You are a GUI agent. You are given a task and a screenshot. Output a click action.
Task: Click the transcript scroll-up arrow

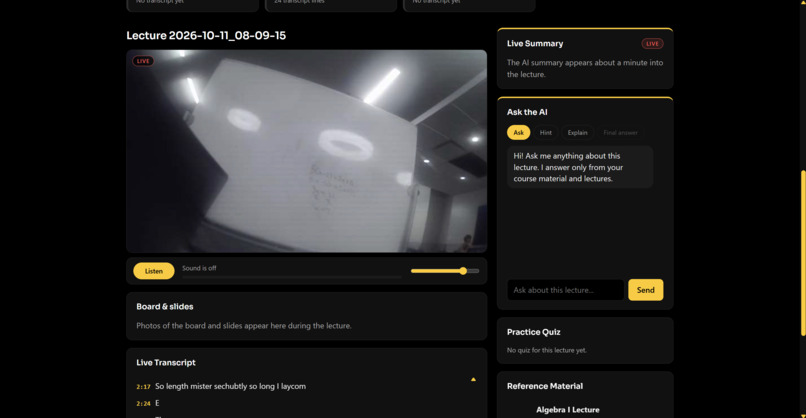[473, 379]
